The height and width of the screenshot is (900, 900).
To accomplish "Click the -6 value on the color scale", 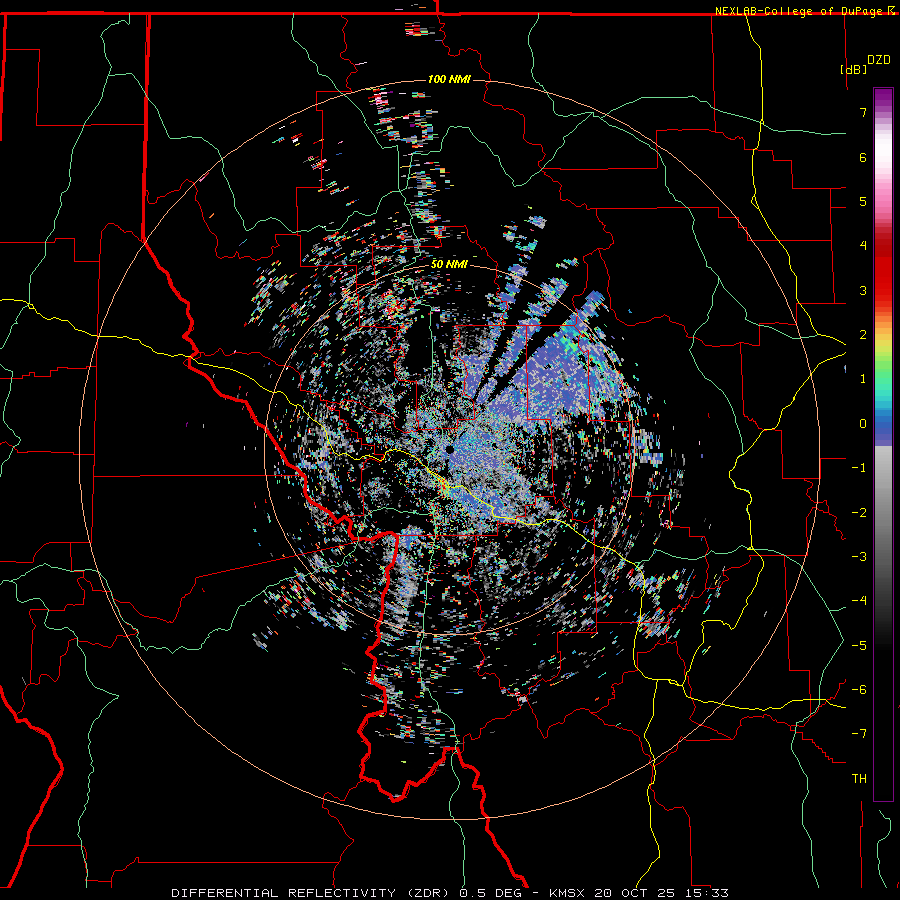I will 859,690.
